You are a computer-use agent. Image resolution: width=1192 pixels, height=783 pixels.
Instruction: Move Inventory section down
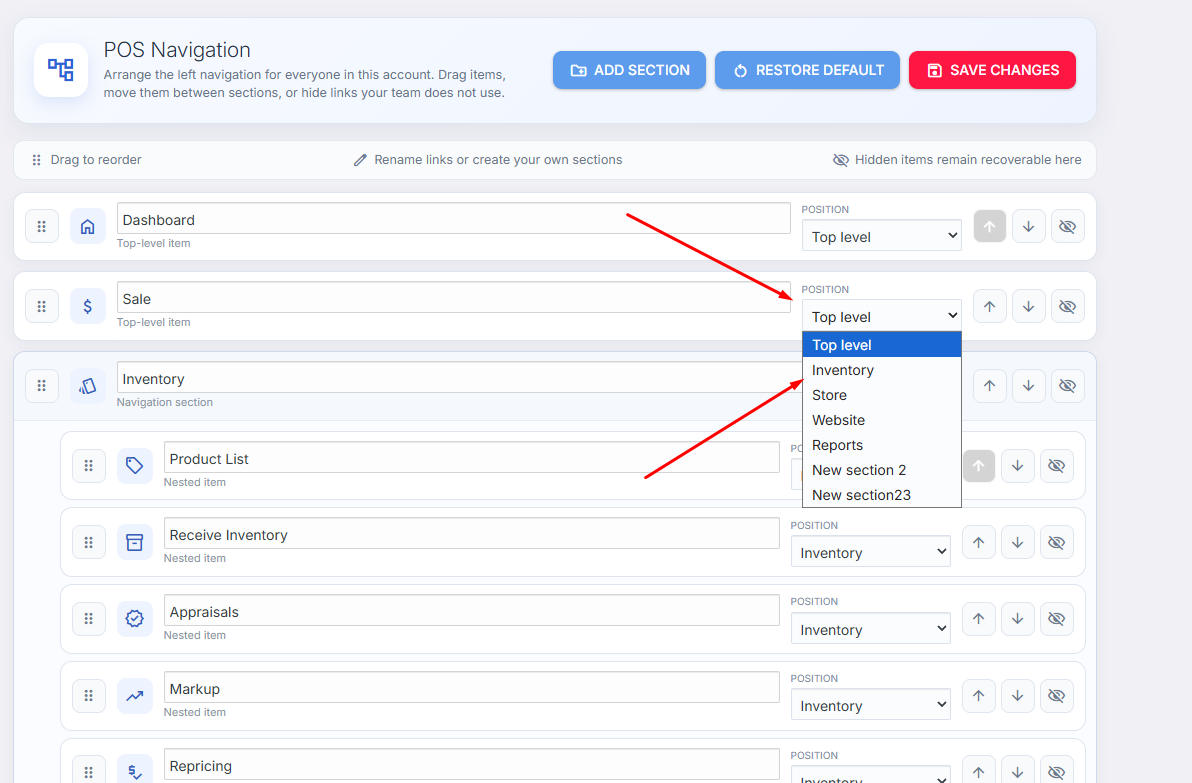1029,385
